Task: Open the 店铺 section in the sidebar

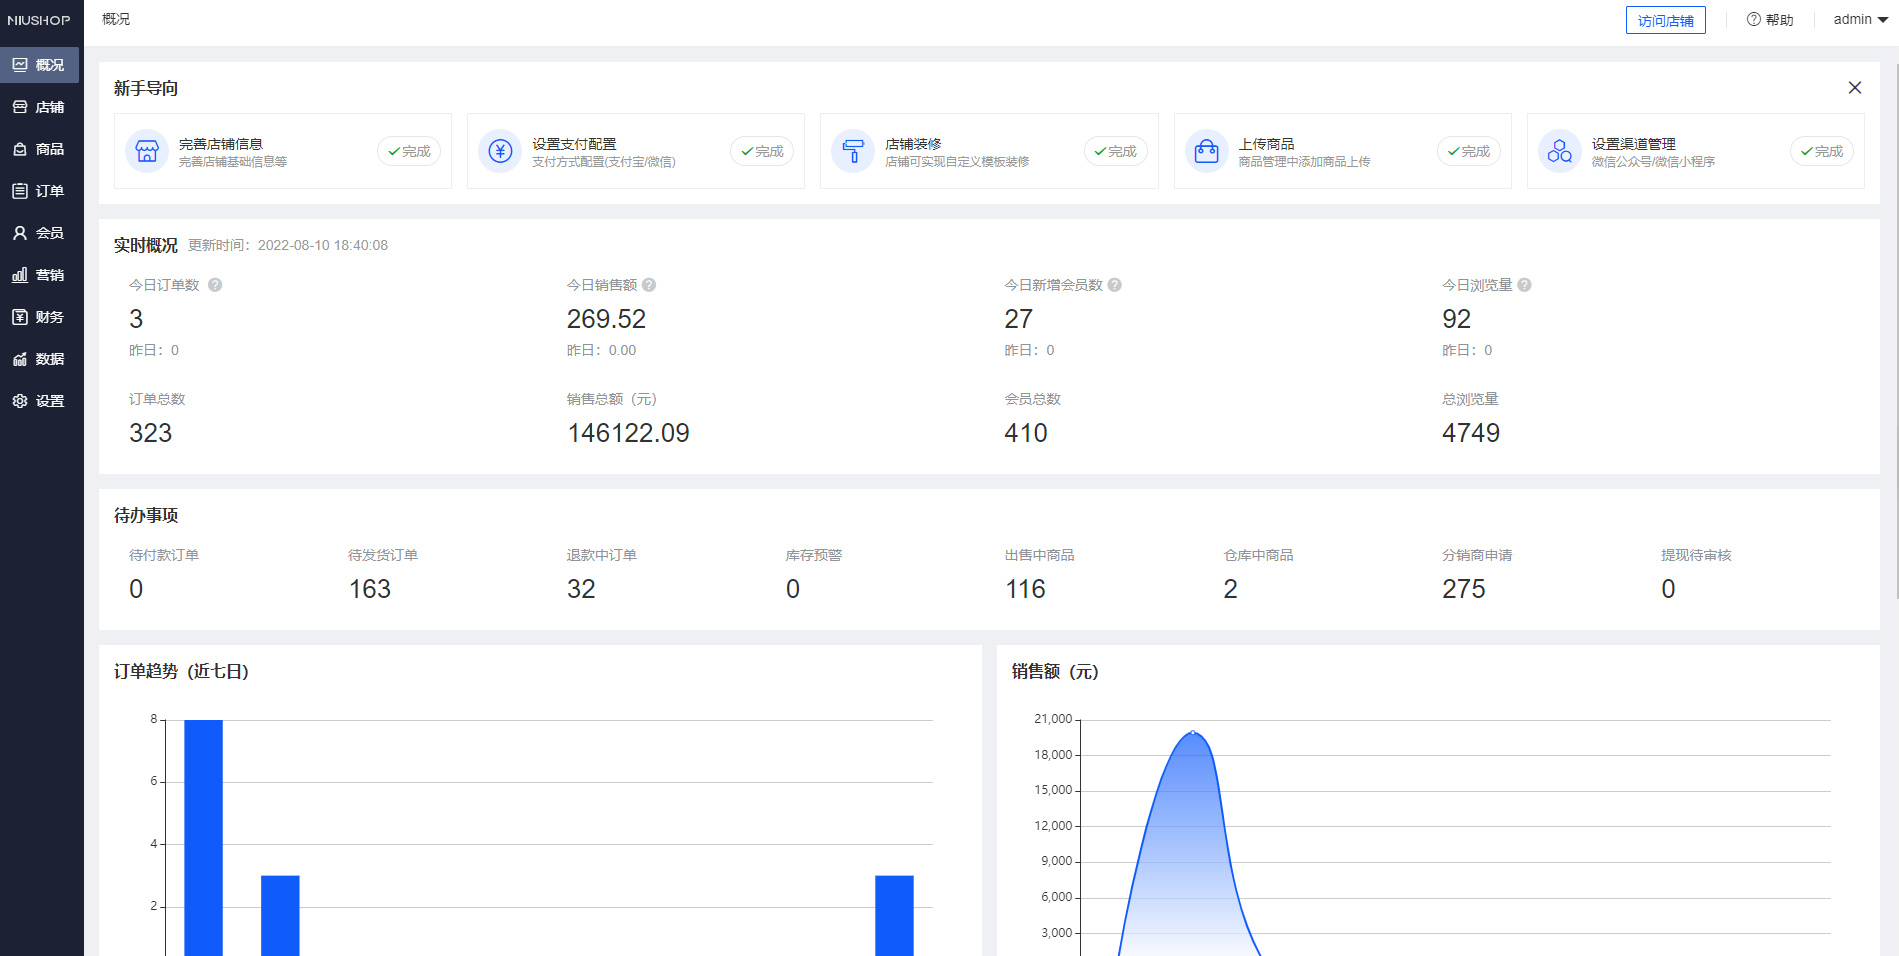Action: [x=40, y=107]
